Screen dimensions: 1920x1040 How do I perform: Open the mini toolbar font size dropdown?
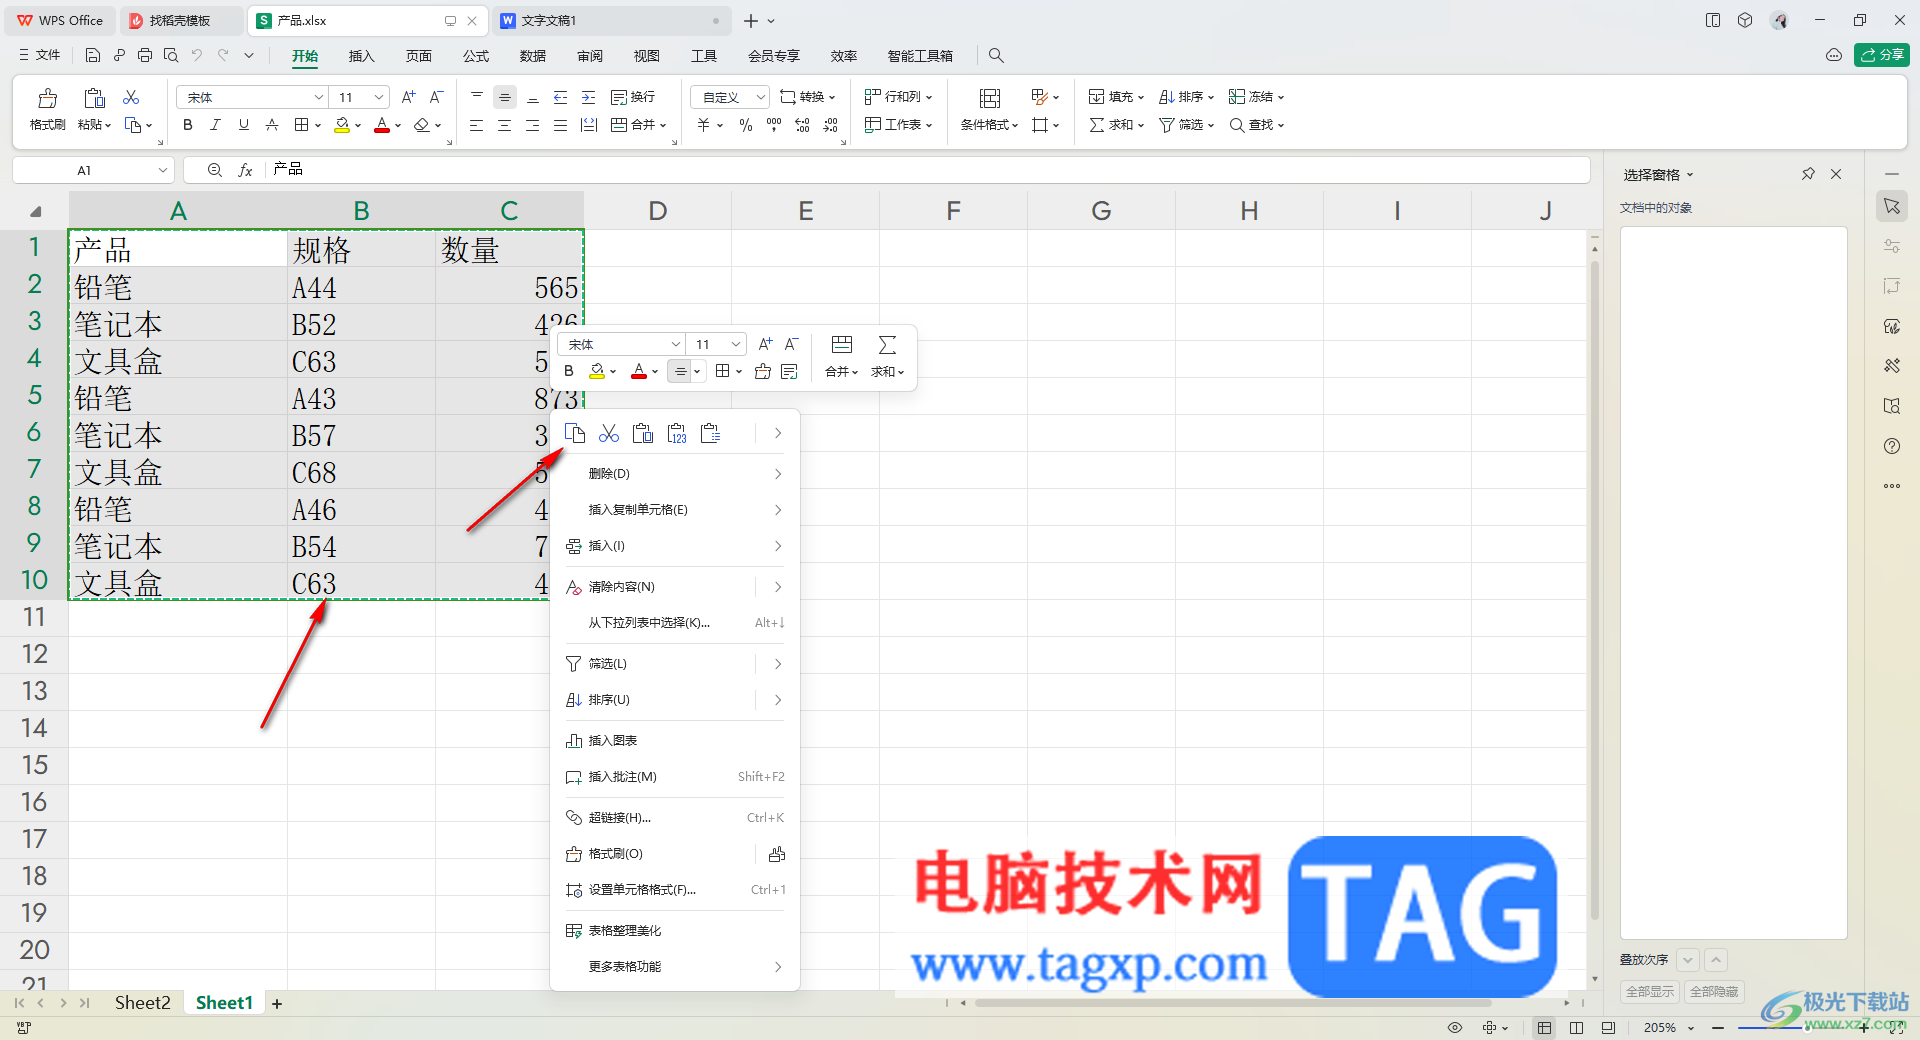[736, 344]
